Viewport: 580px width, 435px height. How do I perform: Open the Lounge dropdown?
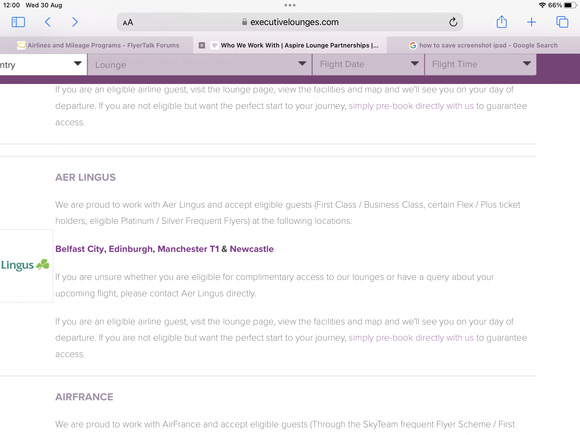pos(200,65)
